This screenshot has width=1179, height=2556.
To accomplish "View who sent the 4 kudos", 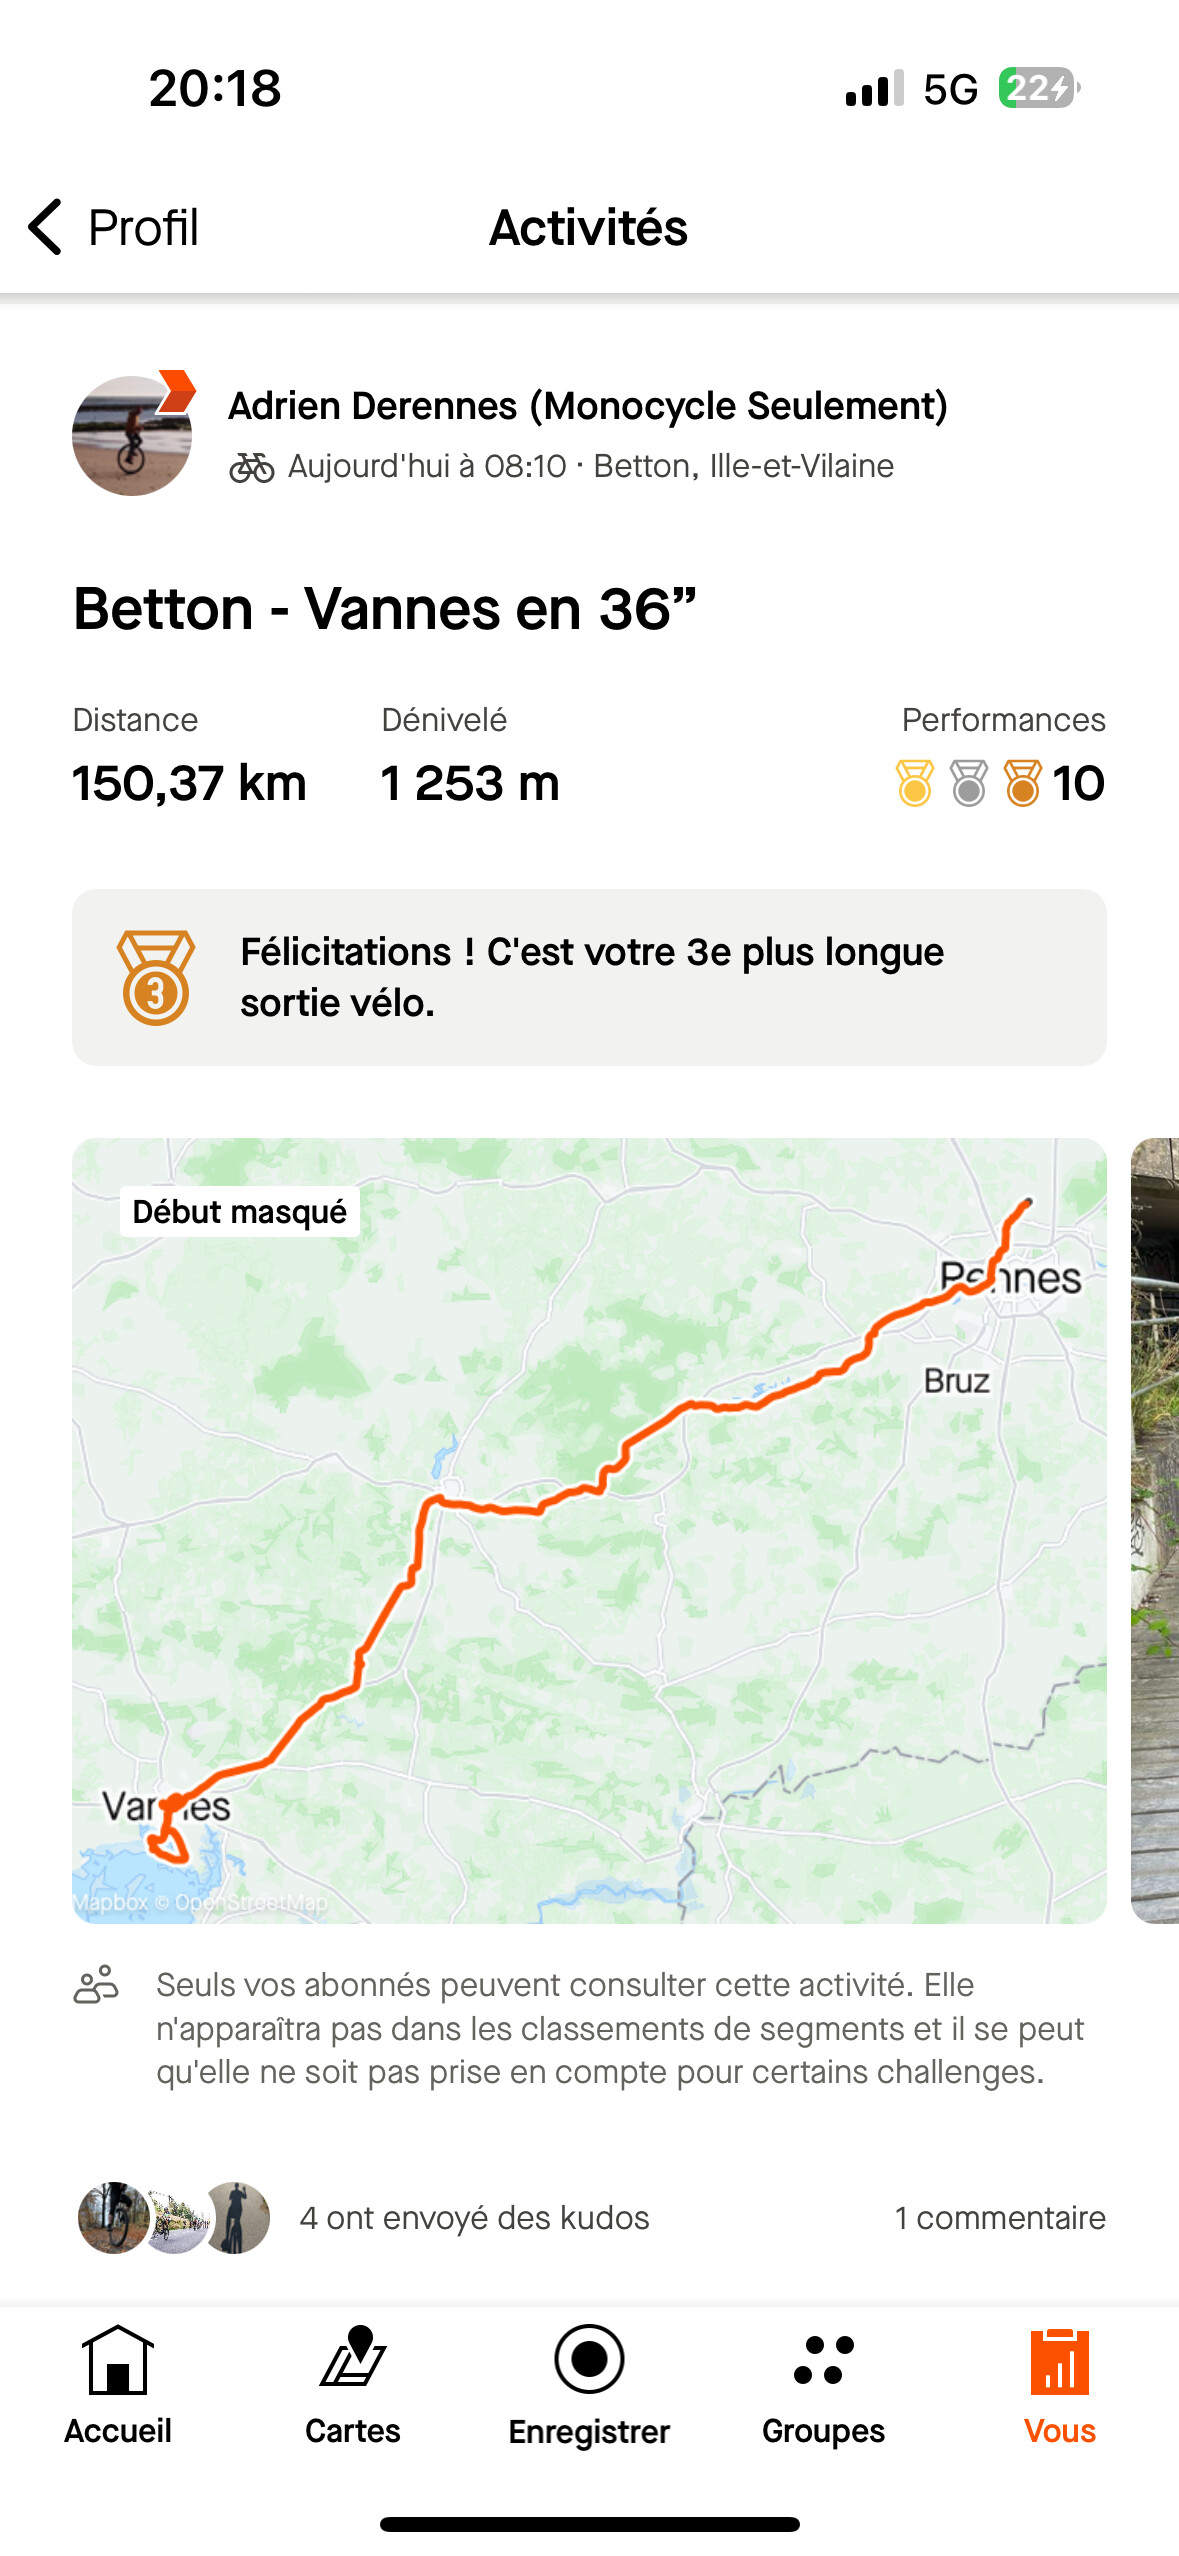I will pos(474,2218).
